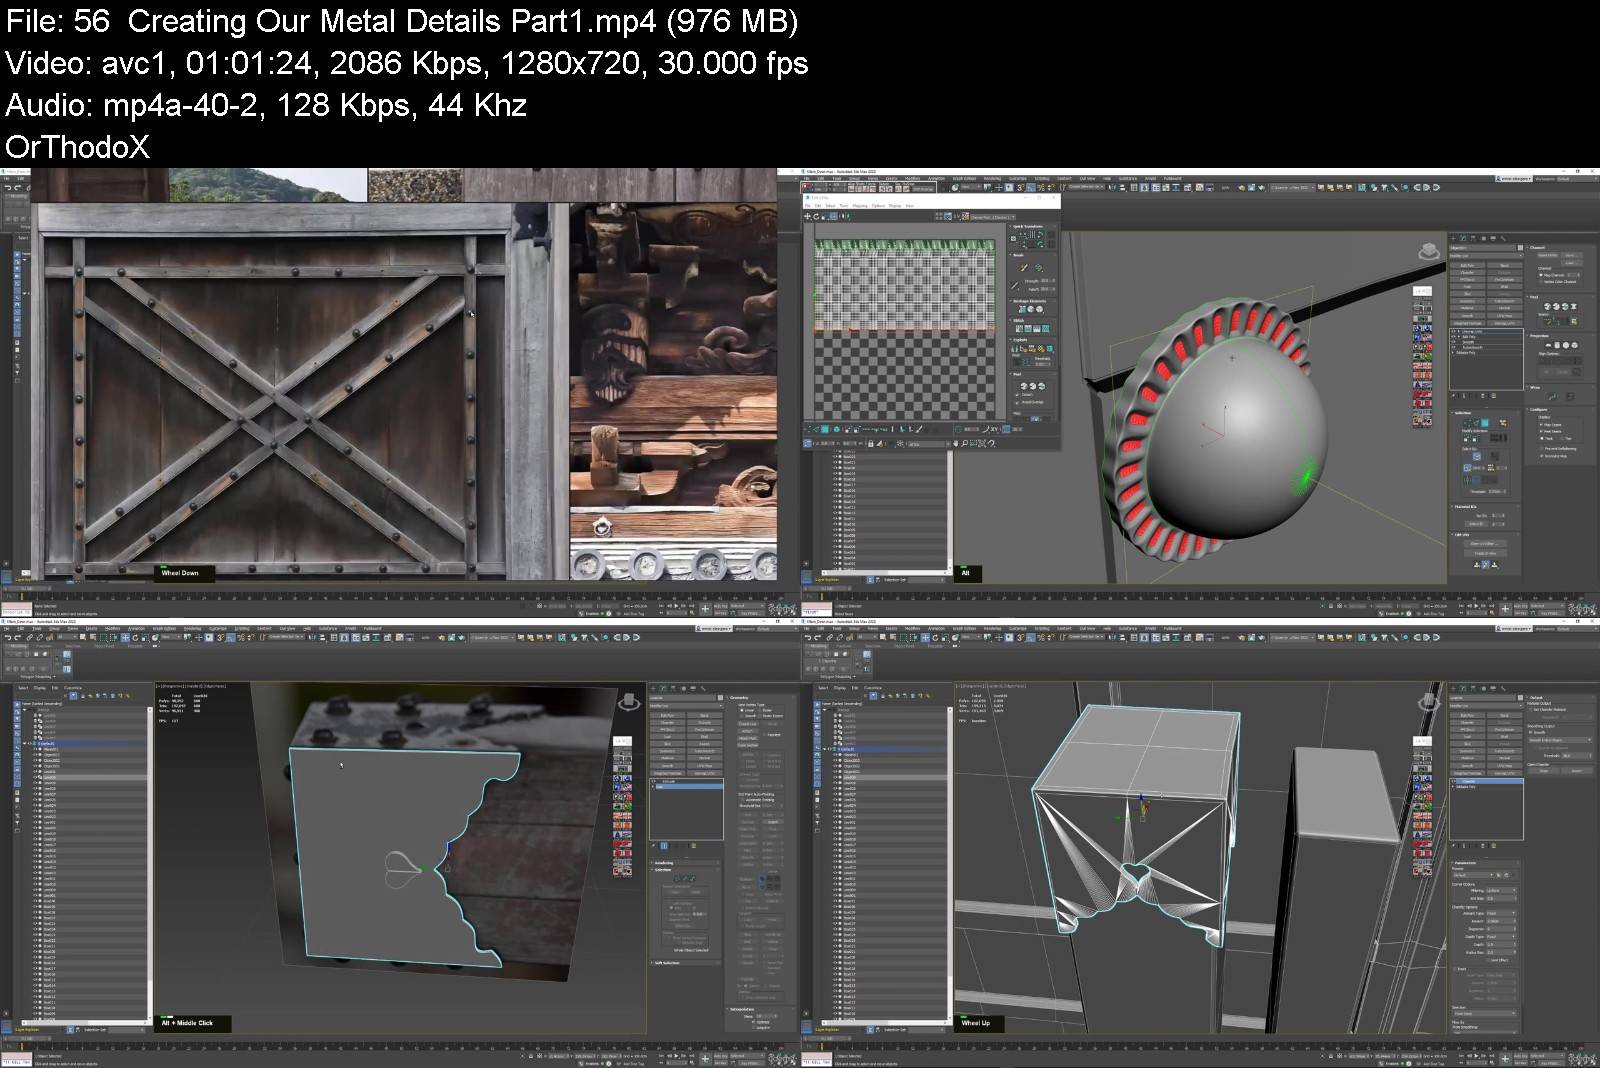This screenshot has height=1068, width=1600.
Task: Select Vertex Color Channel radio in top-right frame
Action: (x=1541, y=282)
